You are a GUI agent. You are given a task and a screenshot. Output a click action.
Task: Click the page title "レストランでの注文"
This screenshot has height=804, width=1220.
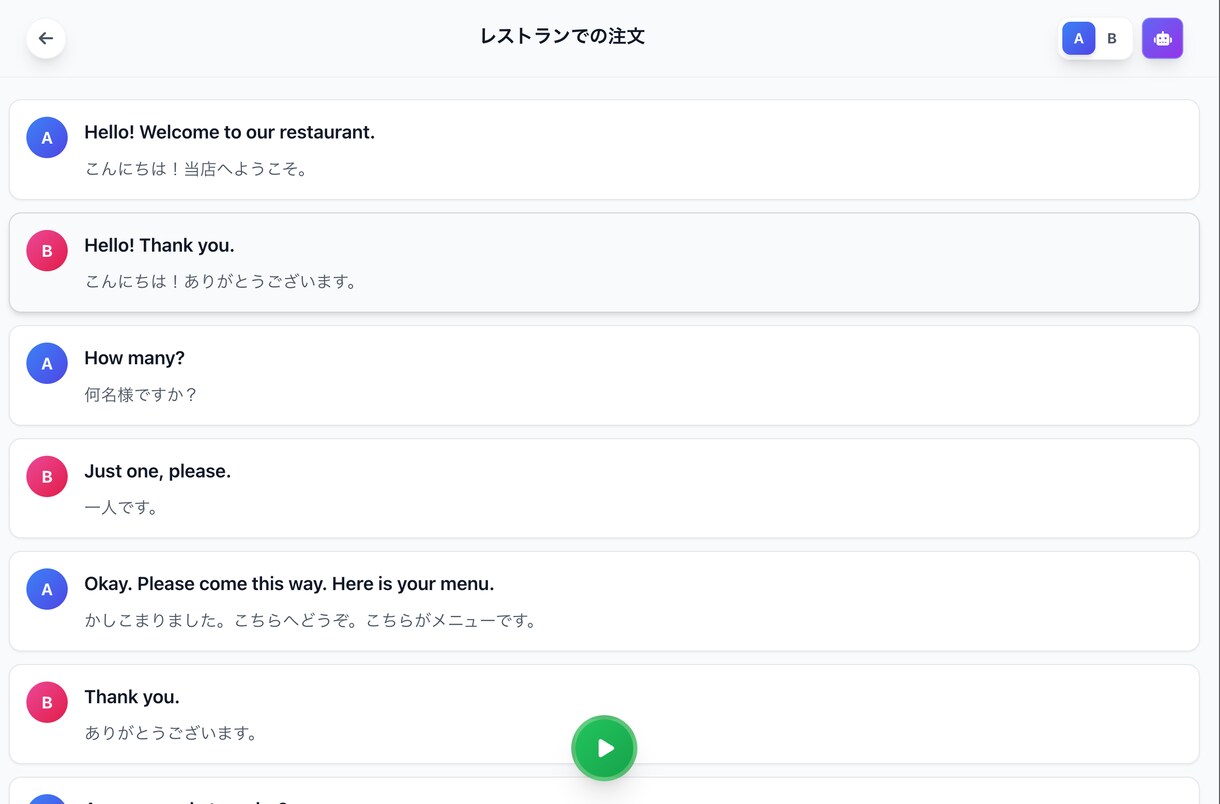(562, 37)
